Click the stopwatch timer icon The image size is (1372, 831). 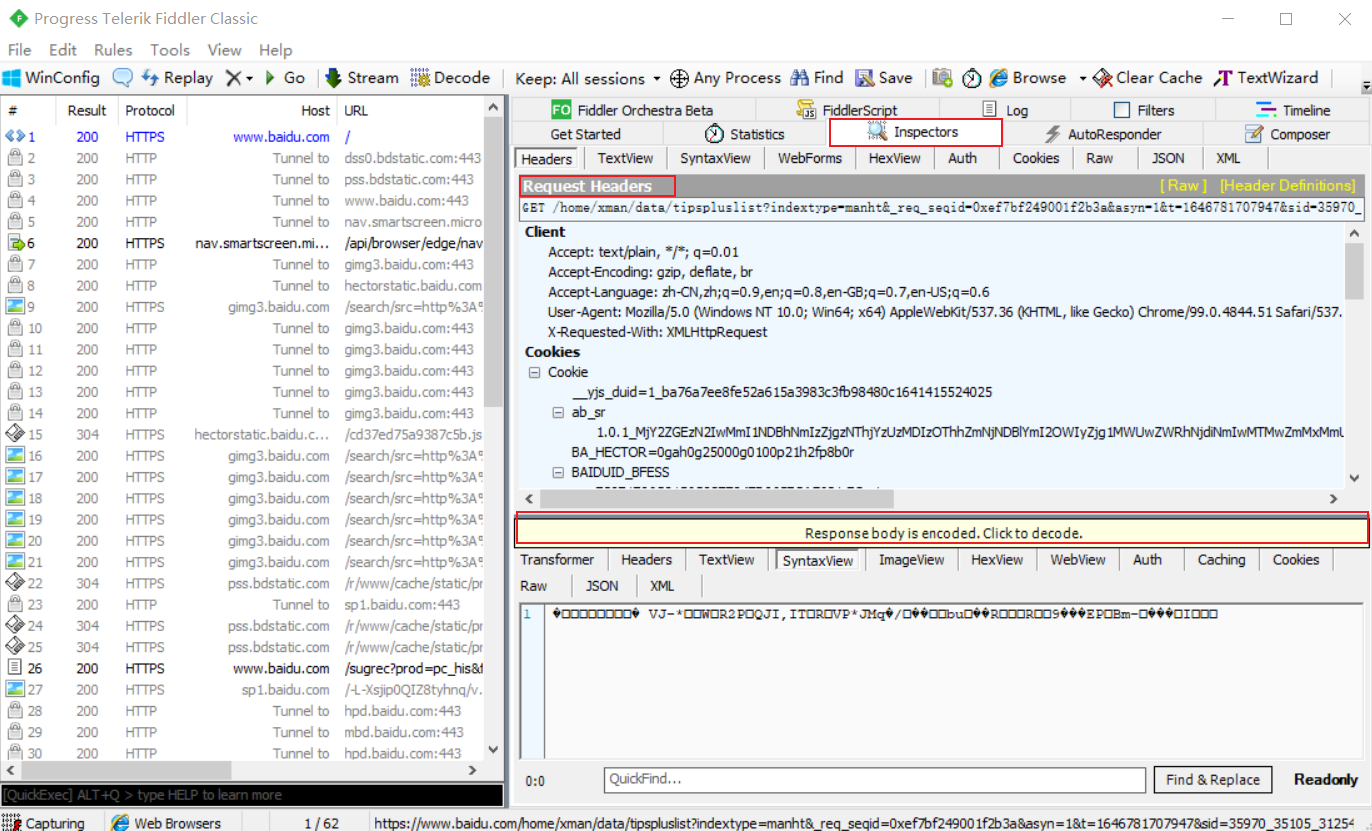click(x=972, y=78)
